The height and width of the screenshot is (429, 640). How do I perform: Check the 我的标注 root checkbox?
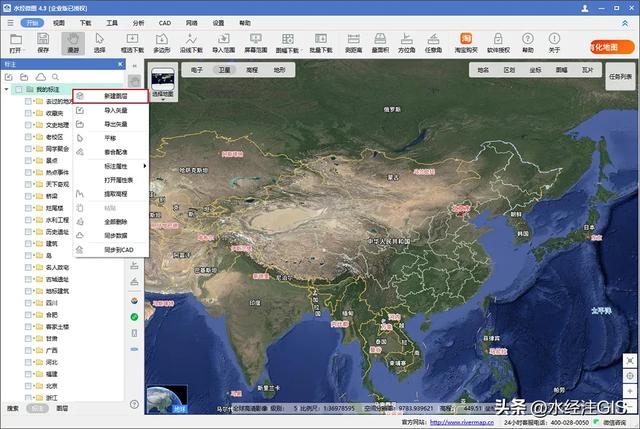click(19, 89)
